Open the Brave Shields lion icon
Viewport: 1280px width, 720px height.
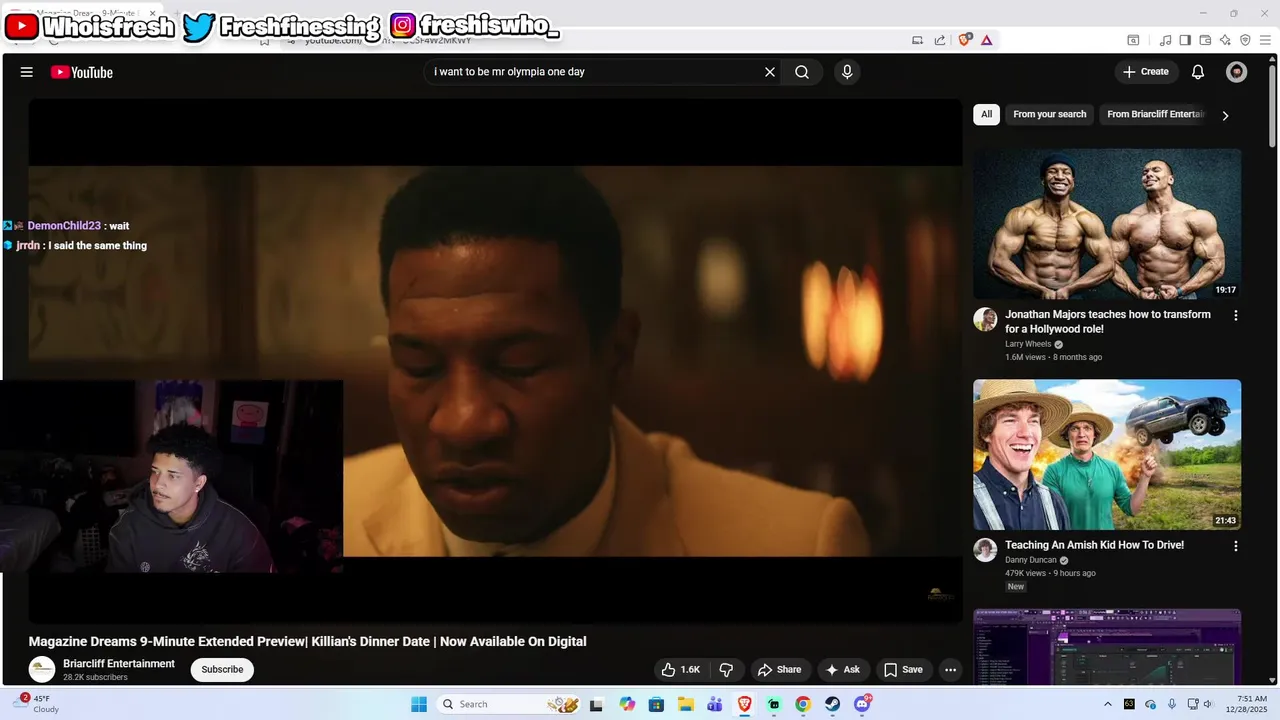[965, 40]
